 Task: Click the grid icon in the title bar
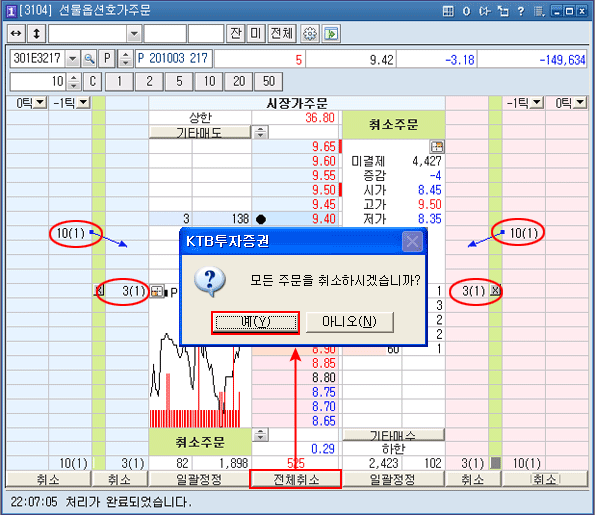(448, 11)
